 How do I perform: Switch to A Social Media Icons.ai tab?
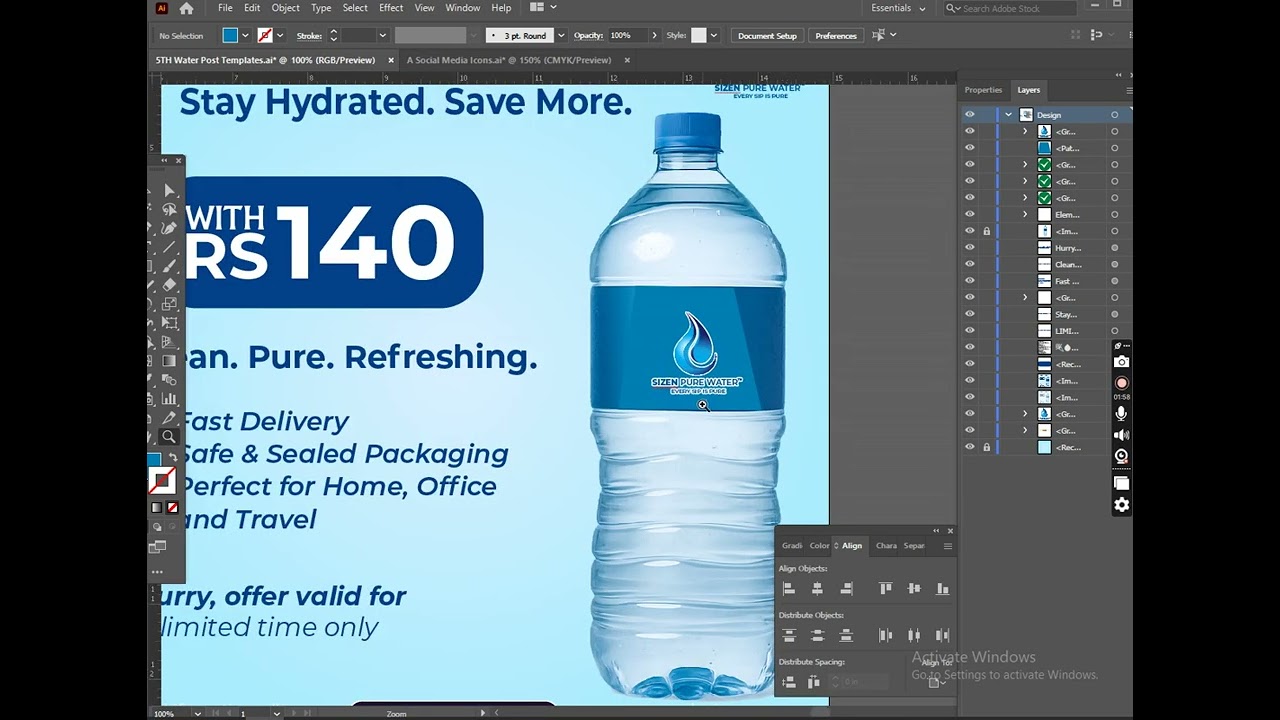click(508, 60)
